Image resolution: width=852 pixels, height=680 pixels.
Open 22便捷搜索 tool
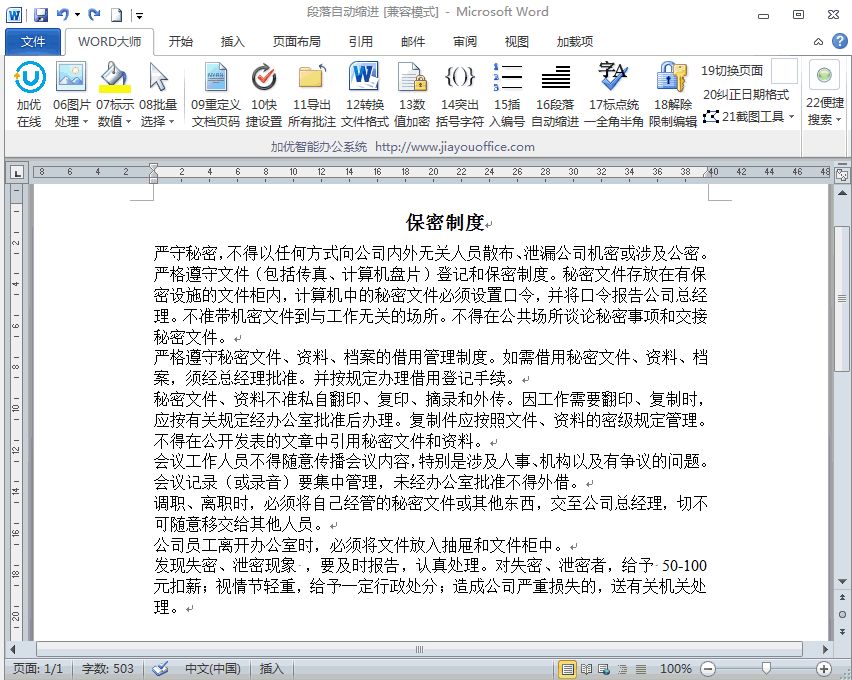coord(824,92)
